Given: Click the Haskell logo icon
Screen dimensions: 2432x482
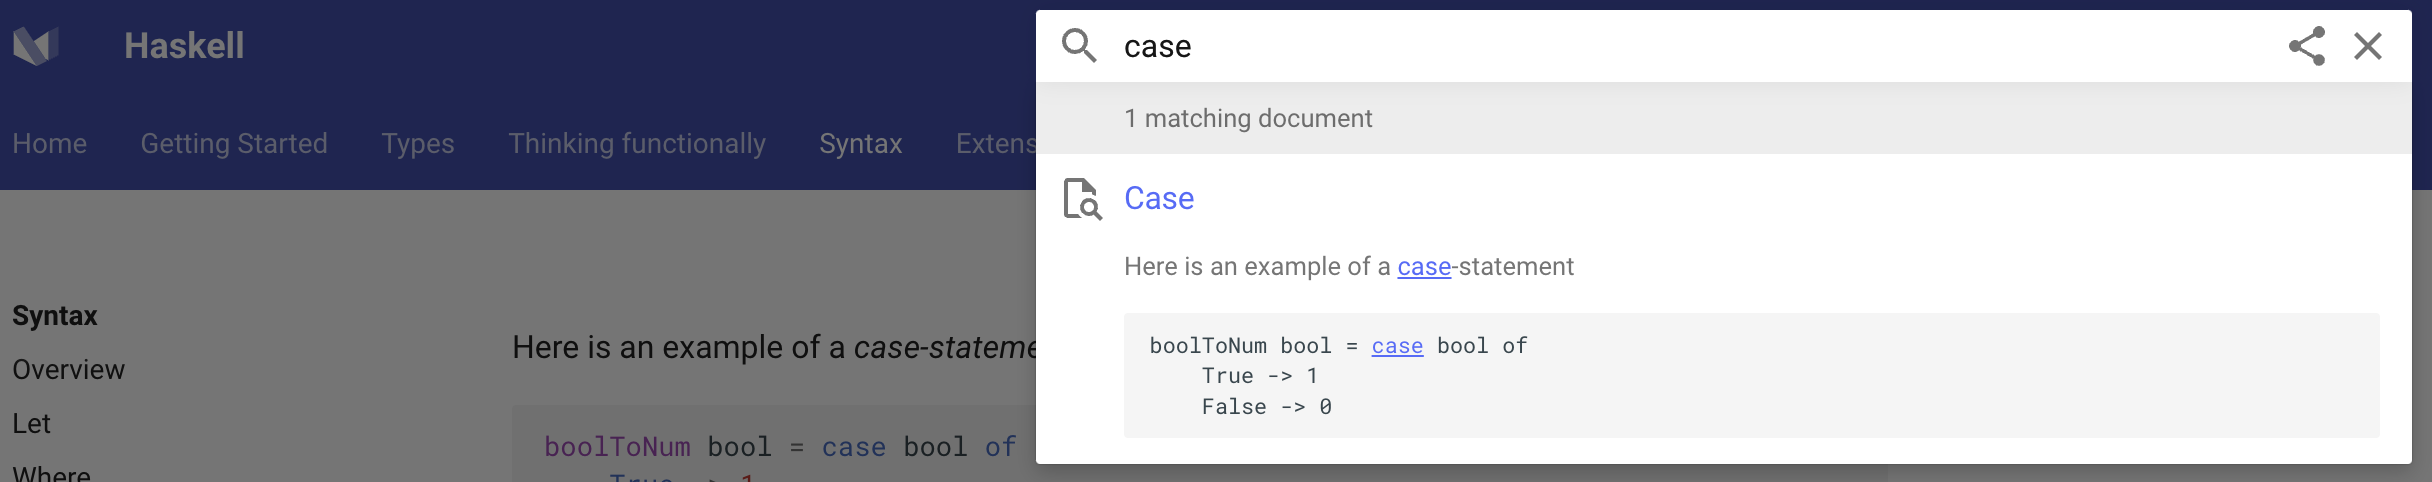Looking at the screenshot, I should [x=36, y=46].
